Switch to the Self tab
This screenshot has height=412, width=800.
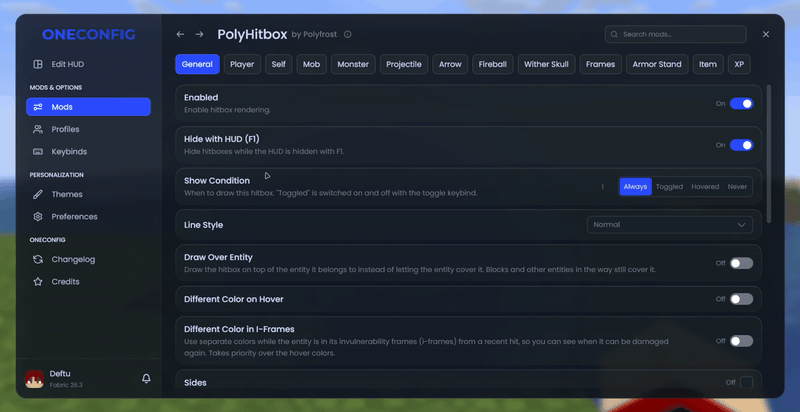pyautogui.click(x=279, y=64)
